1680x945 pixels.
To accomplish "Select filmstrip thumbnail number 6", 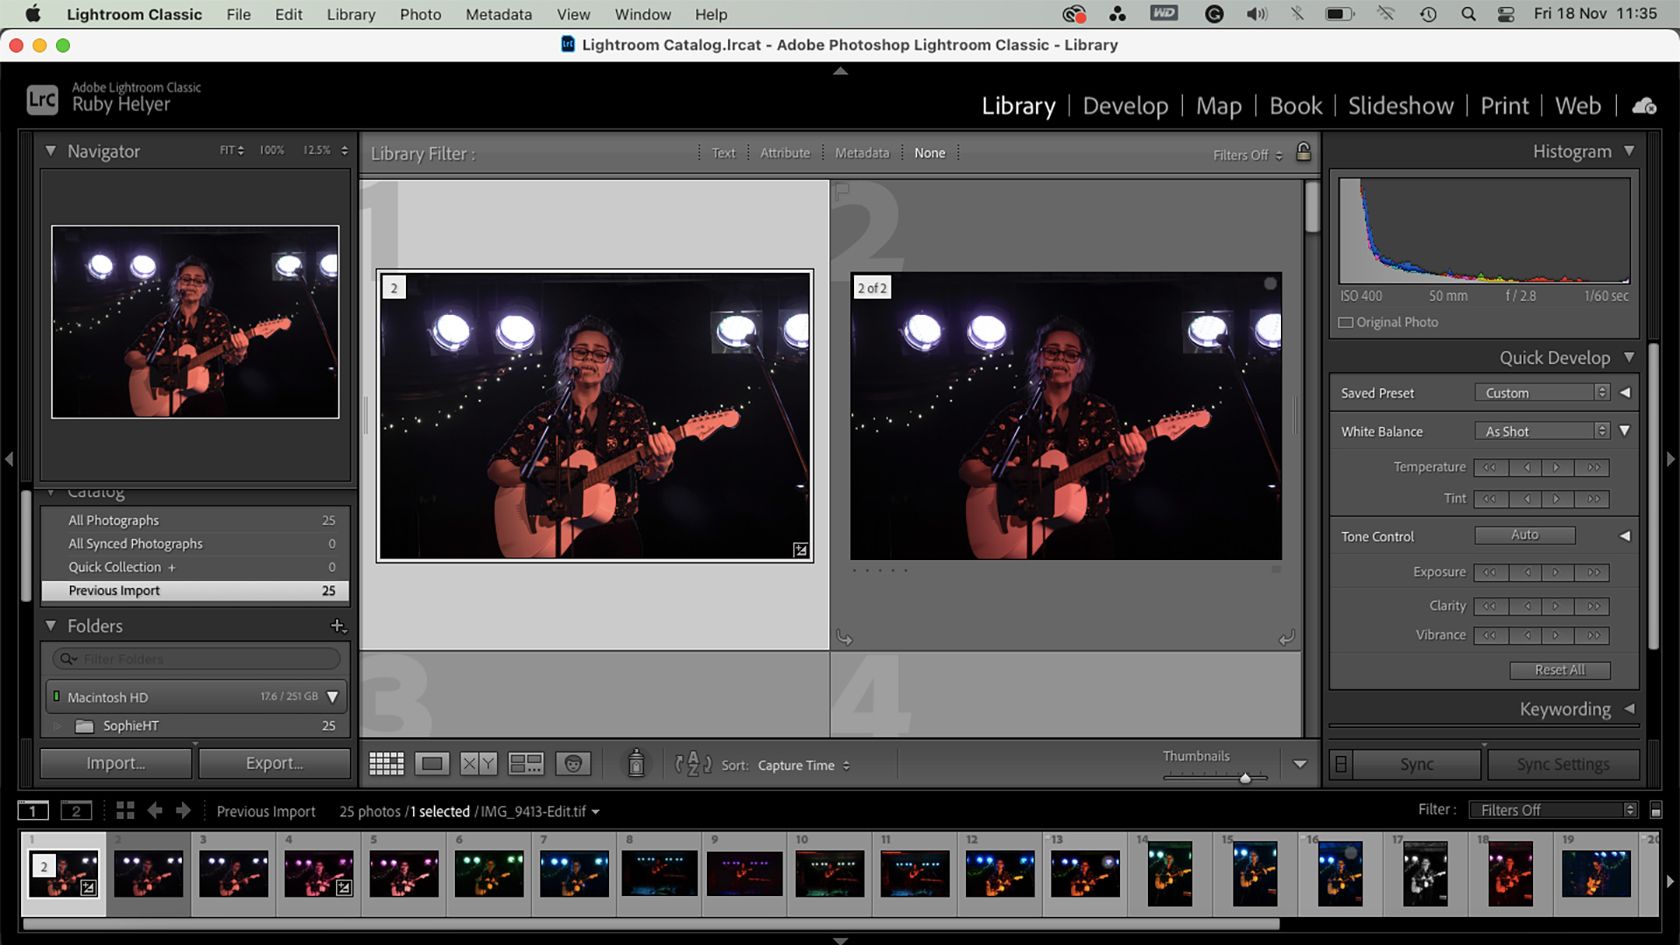I will [x=489, y=872].
